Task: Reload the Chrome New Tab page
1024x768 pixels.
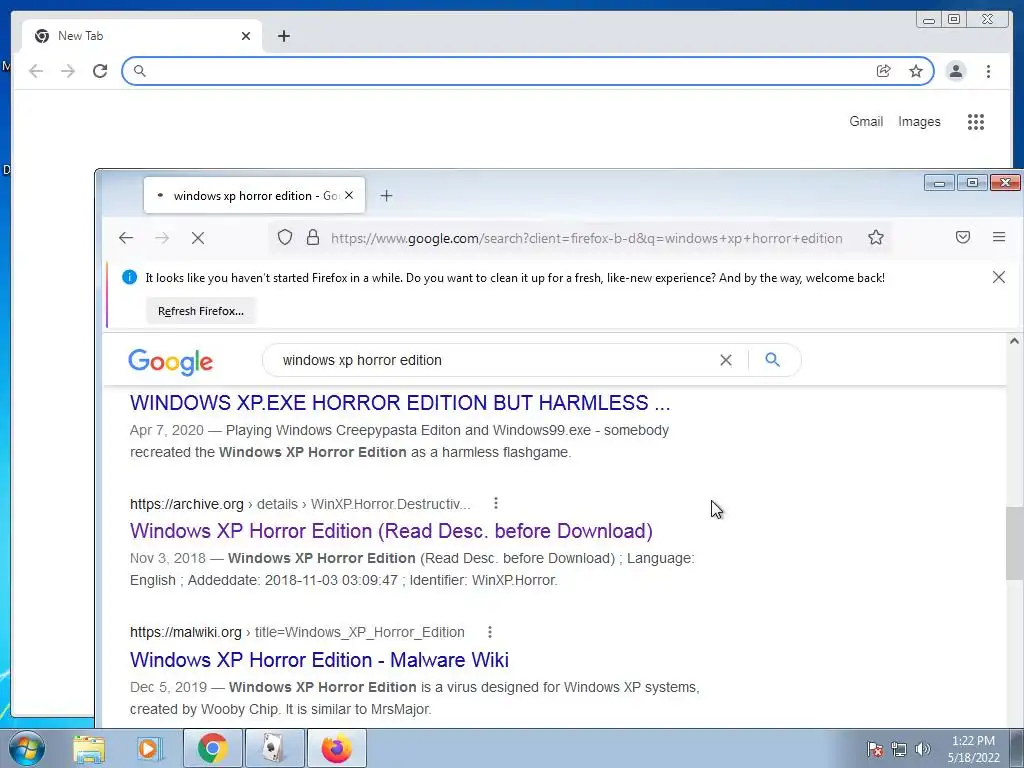Action: [100, 71]
